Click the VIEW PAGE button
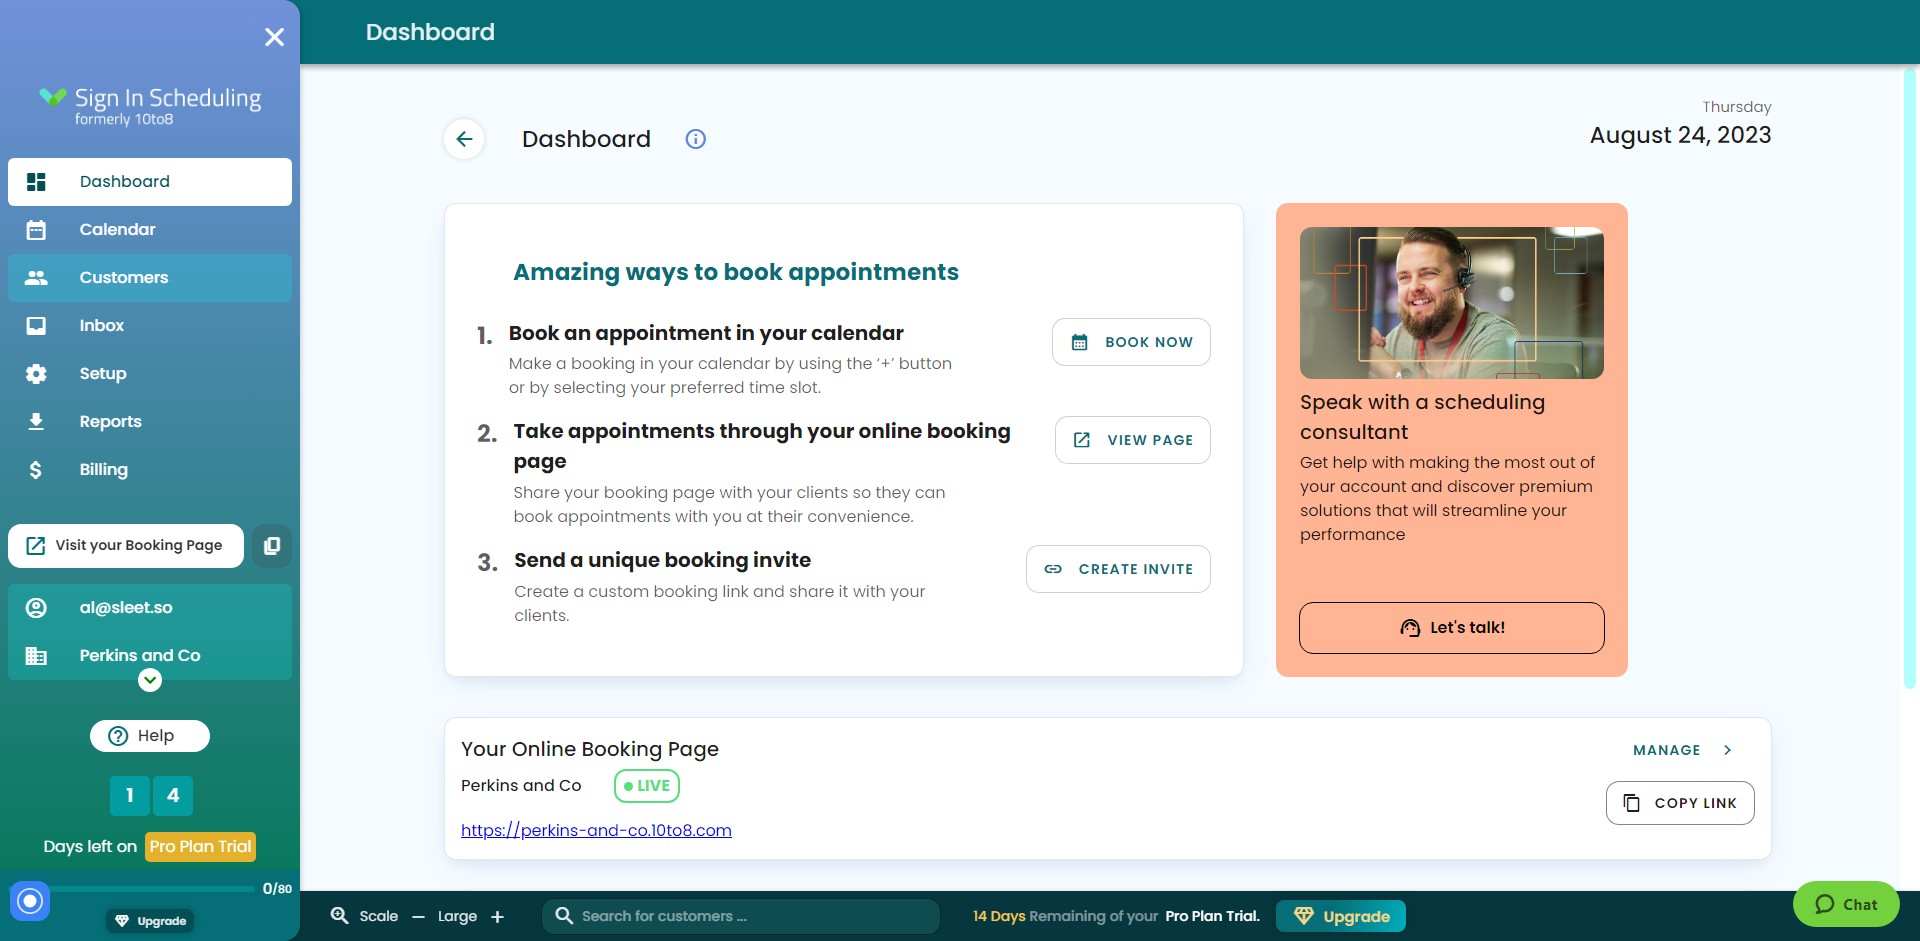This screenshot has width=1920, height=941. [x=1133, y=440]
